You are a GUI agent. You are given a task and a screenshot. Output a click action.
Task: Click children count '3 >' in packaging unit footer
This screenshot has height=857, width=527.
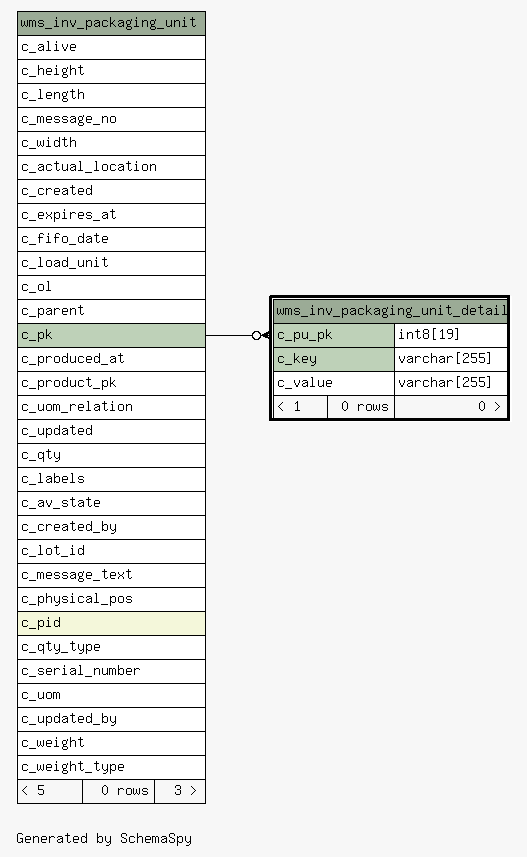[180, 791]
